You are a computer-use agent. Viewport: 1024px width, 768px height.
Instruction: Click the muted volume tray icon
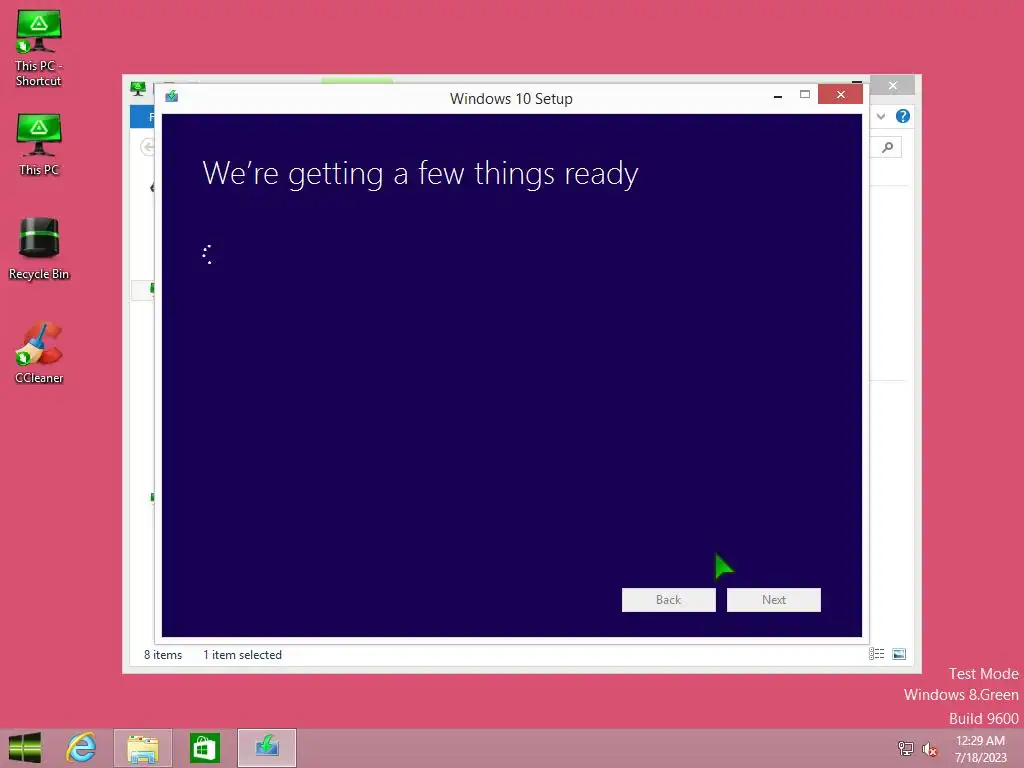(929, 749)
